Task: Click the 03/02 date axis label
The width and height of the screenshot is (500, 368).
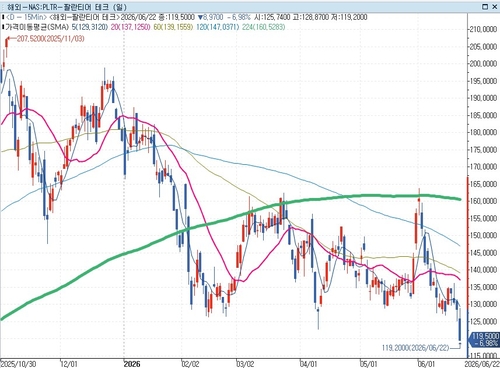Action: pos(245,363)
